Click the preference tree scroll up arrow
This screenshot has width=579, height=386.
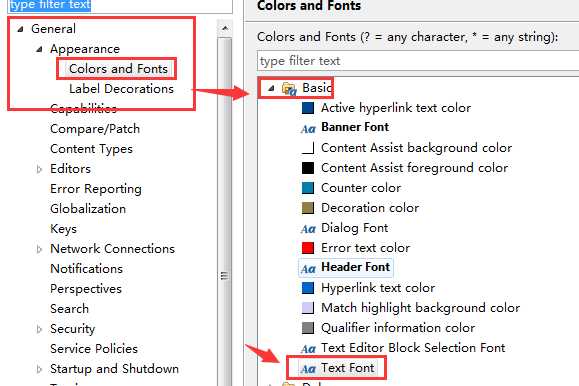pyautogui.click(x=225, y=28)
